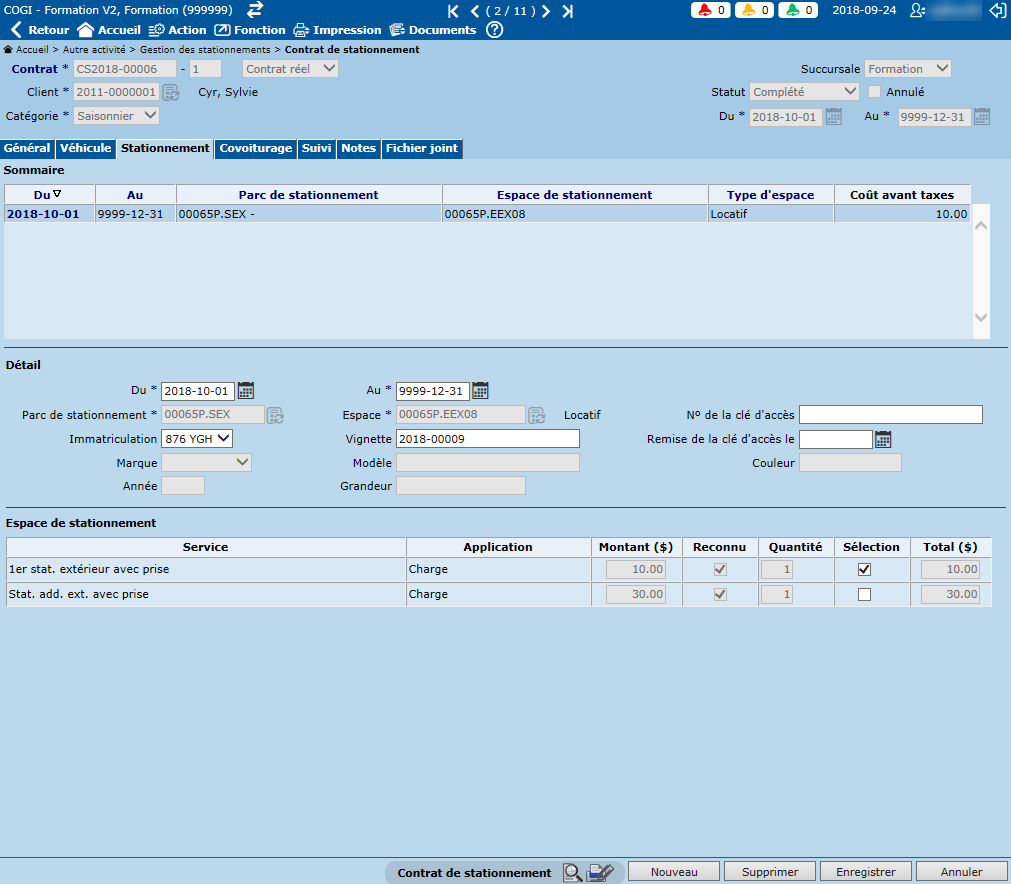Expand the Statut dropdown
This screenshot has width=1011, height=884.
pyautogui.click(x=804, y=92)
